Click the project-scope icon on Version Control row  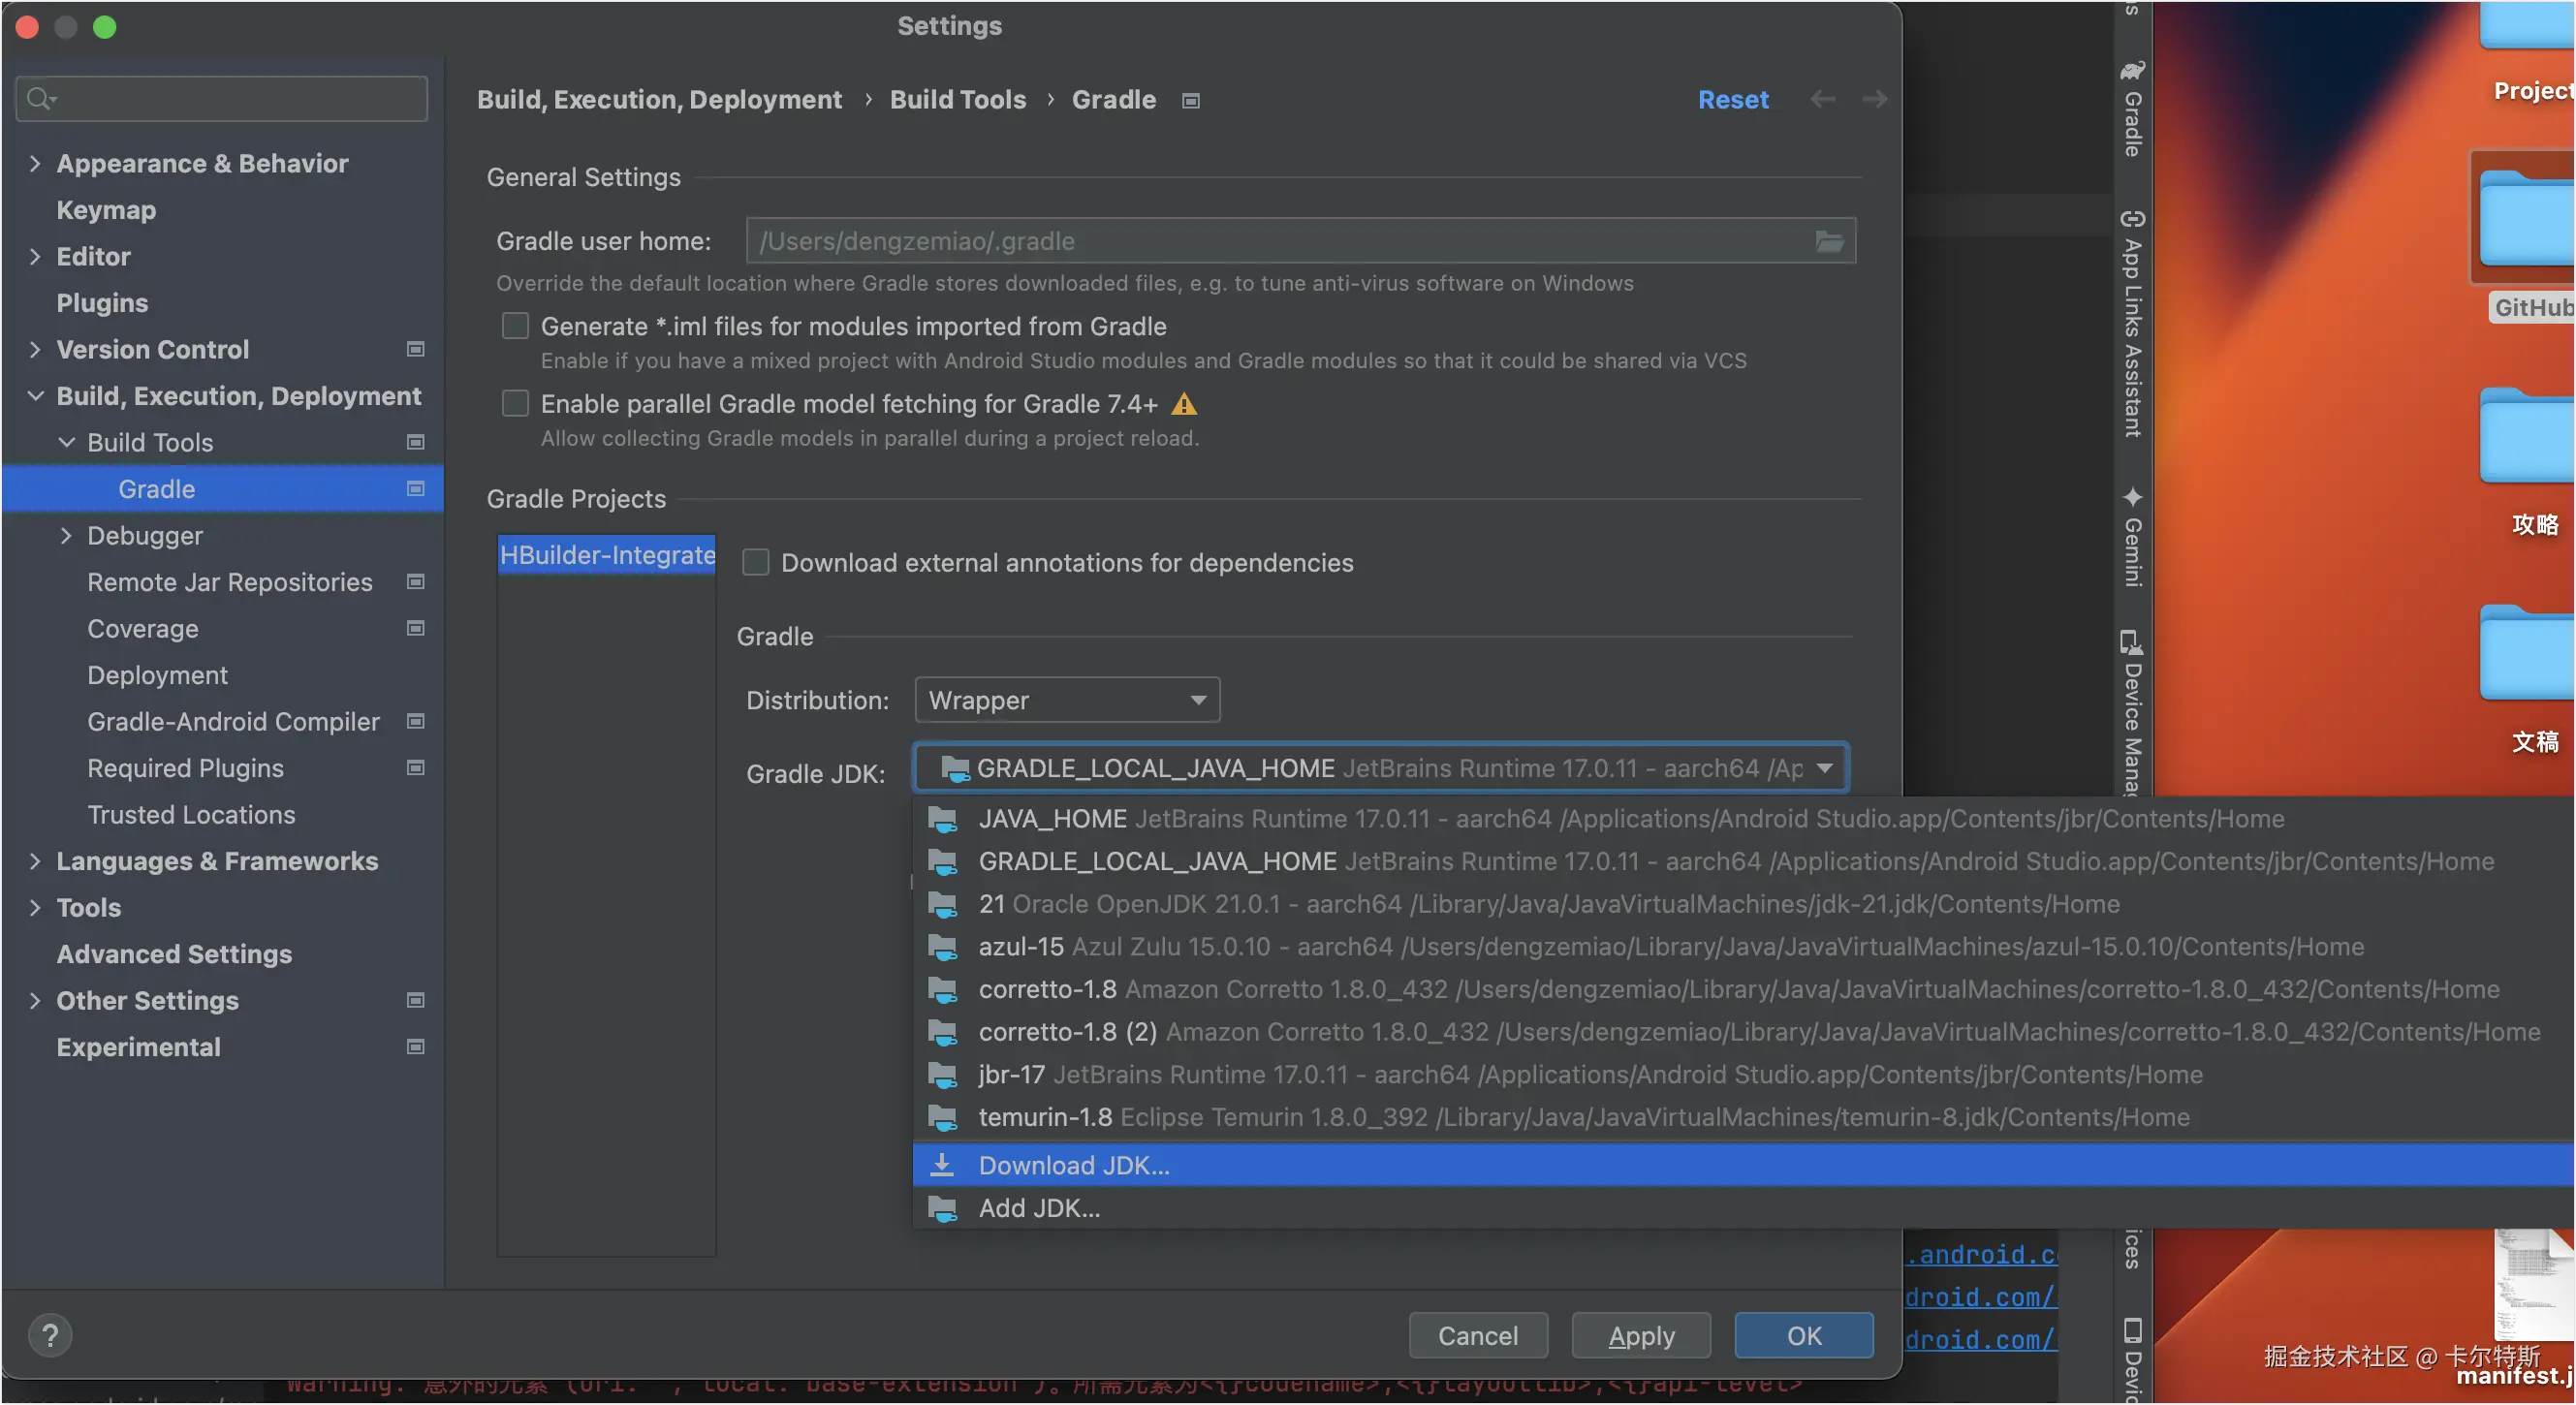415,349
